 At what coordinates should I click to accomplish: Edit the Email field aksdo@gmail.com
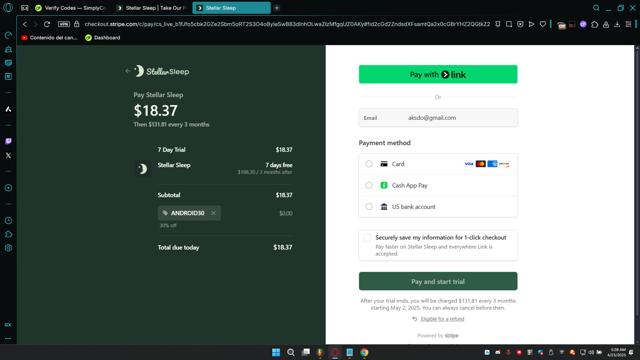tap(438, 118)
